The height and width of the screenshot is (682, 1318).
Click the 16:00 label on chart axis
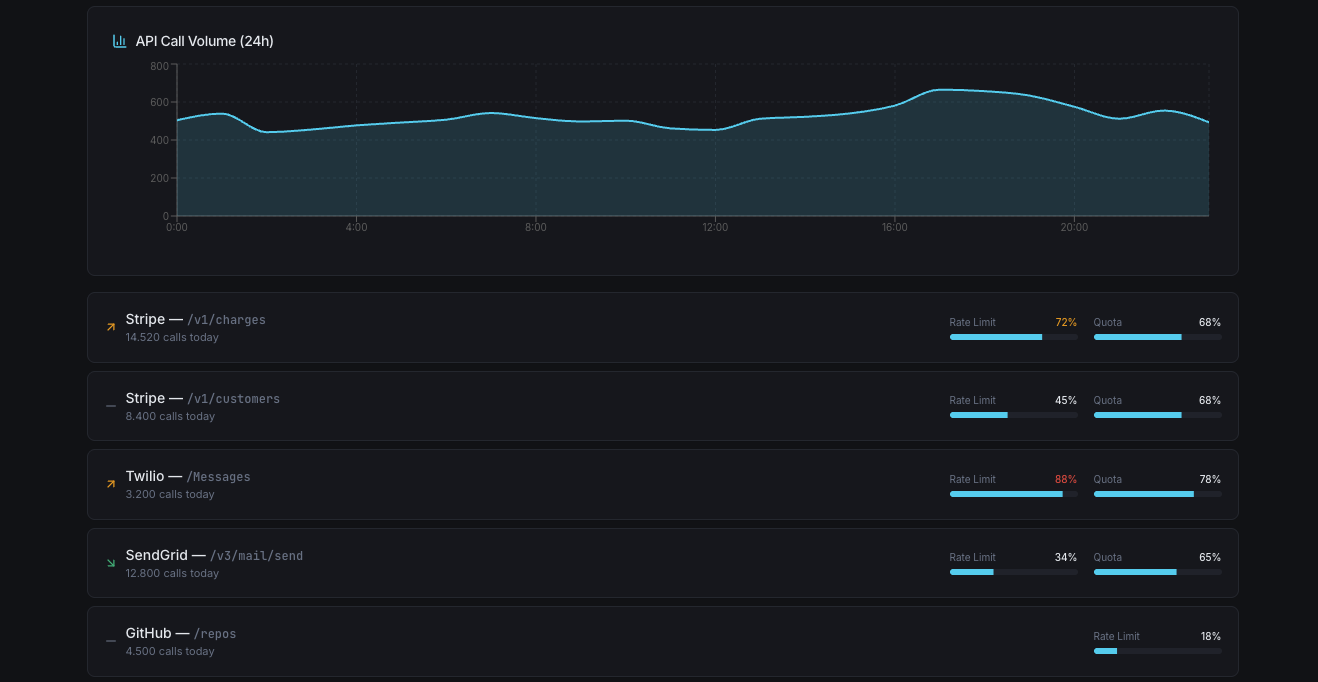(894, 228)
